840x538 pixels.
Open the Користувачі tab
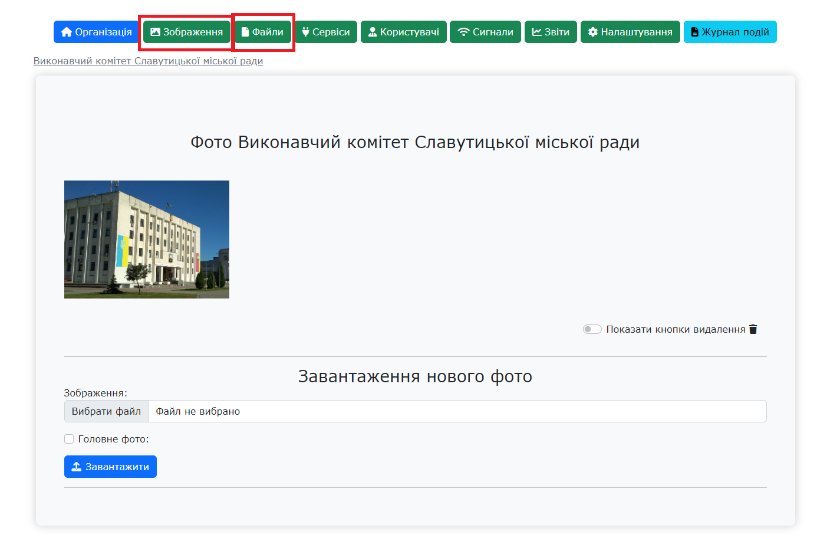tap(404, 32)
